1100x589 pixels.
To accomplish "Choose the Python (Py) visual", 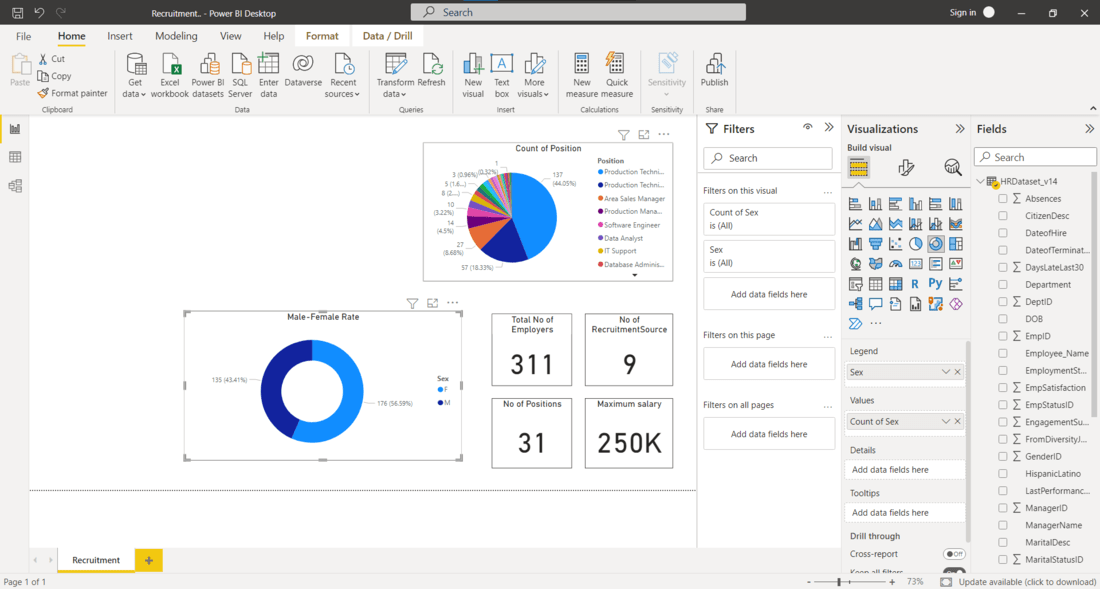I will (935, 284).
